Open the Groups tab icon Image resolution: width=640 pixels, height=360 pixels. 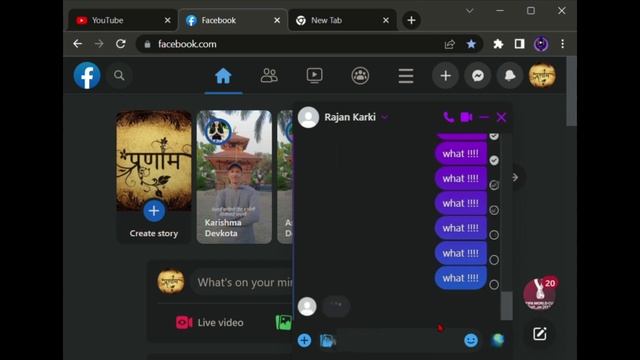point(360,76)
